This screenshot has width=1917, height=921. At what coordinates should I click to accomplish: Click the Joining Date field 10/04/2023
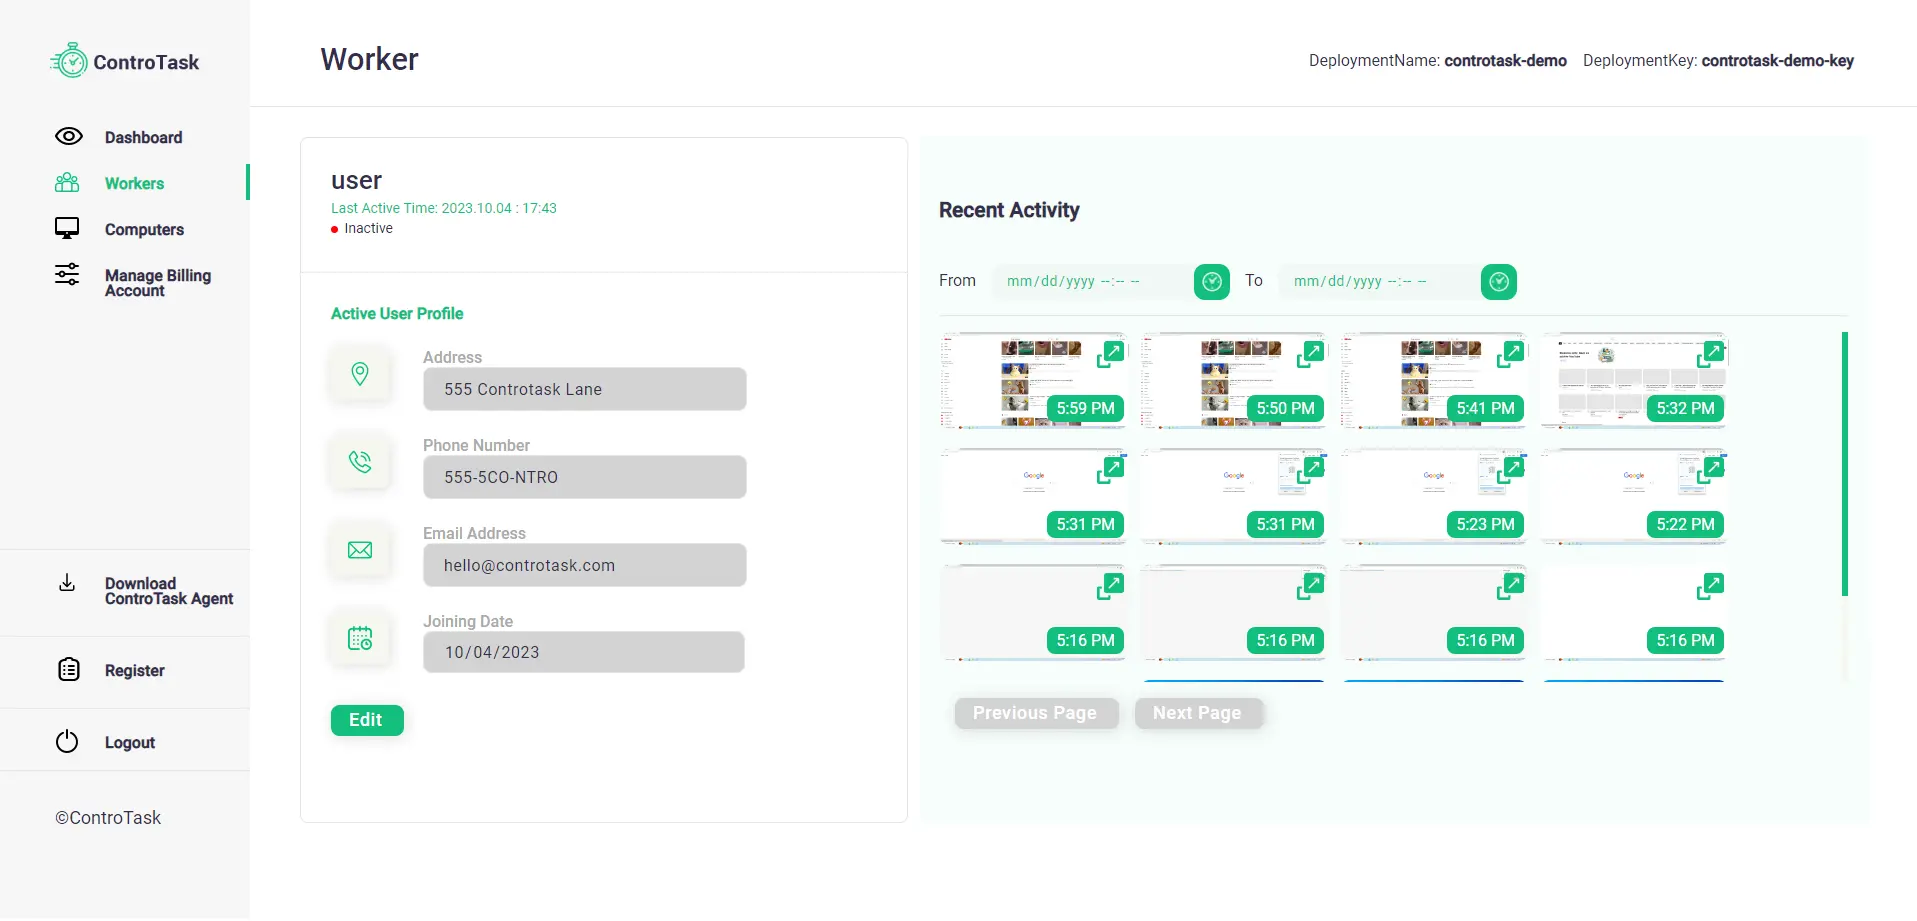pos(584,652)
